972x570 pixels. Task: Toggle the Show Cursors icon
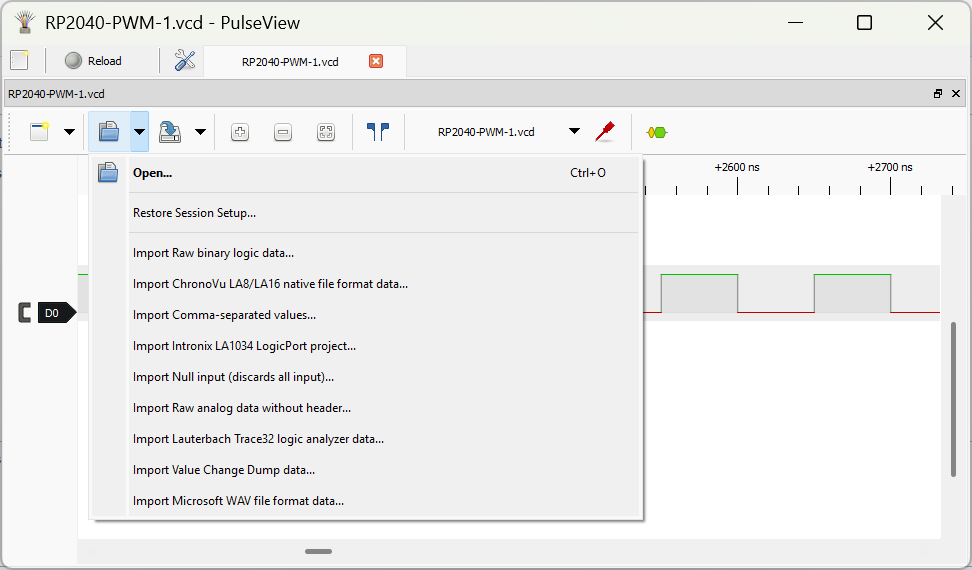click(378, 131)
